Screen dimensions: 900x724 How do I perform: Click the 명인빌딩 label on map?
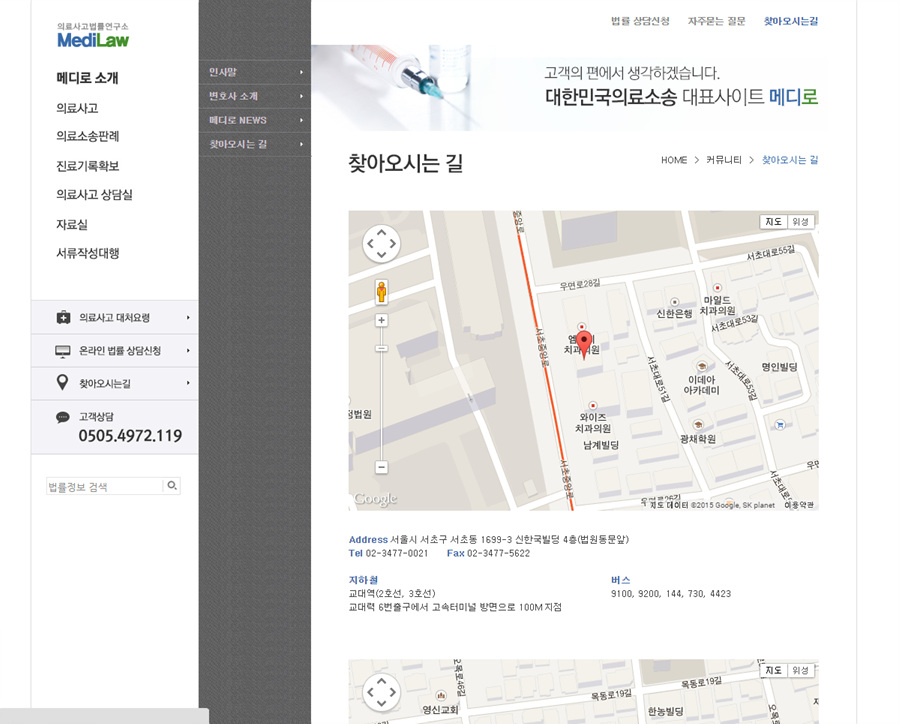(x=779, y=367)
